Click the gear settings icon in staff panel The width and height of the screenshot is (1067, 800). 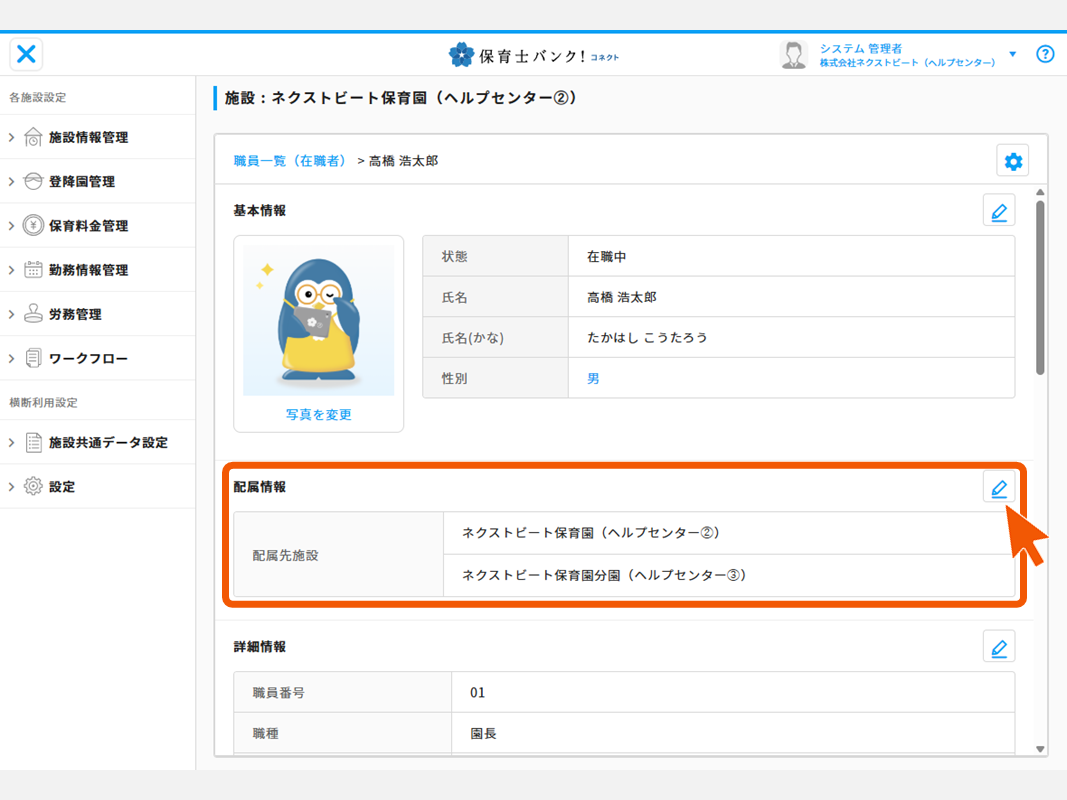point(1012,161)
